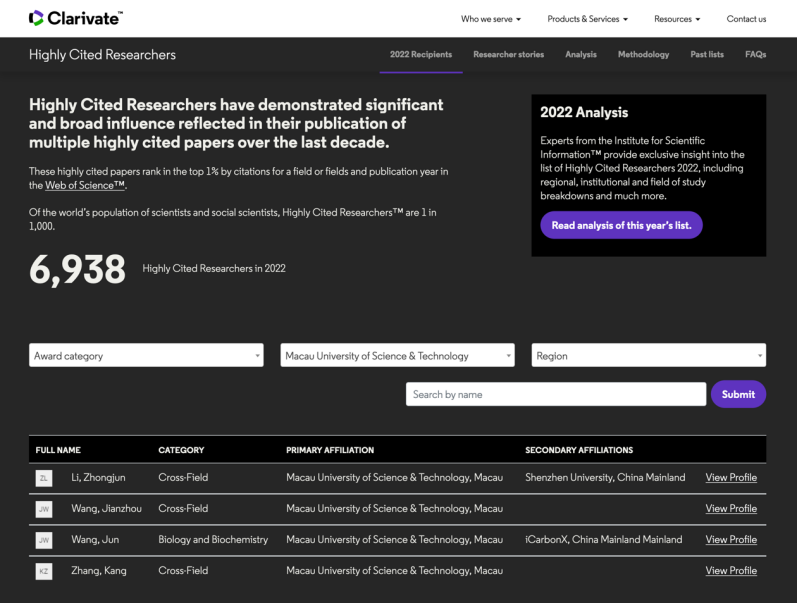Image resolution: width=797 pixels, height=603 pixels.
Task: Click Shenzhen University, China Mainland cell
Action: click(605, 477)
